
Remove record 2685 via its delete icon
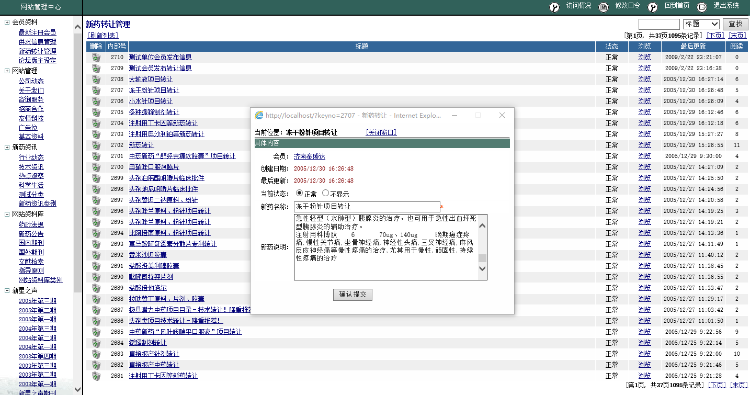click(x=96, y=332)
